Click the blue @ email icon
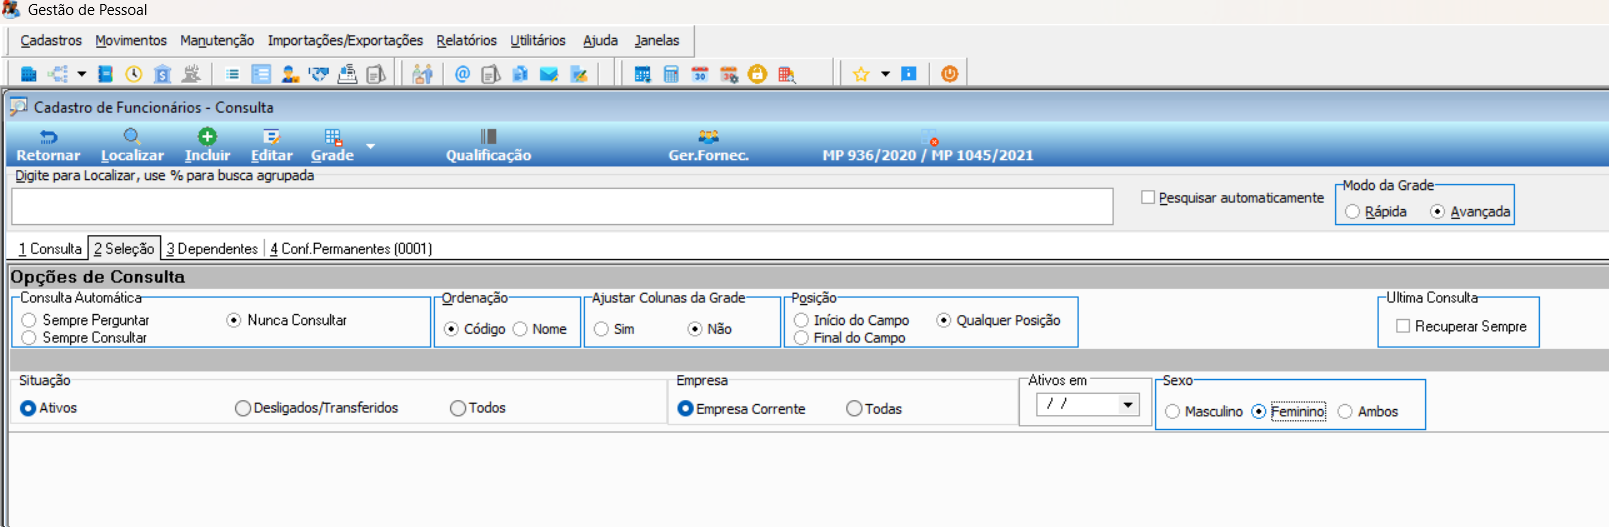The width and height of the screenshot is (1609, 527). tap(462, 74)
